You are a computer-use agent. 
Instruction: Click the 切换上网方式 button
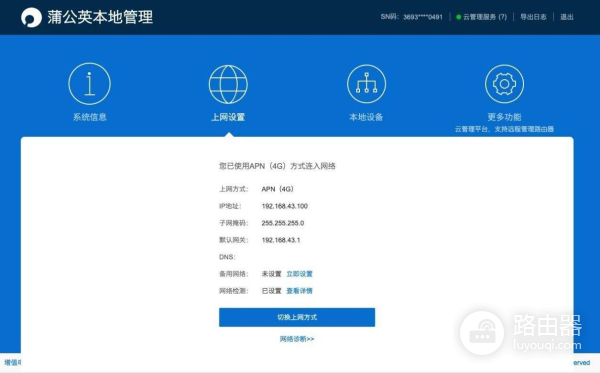point(297,317)
